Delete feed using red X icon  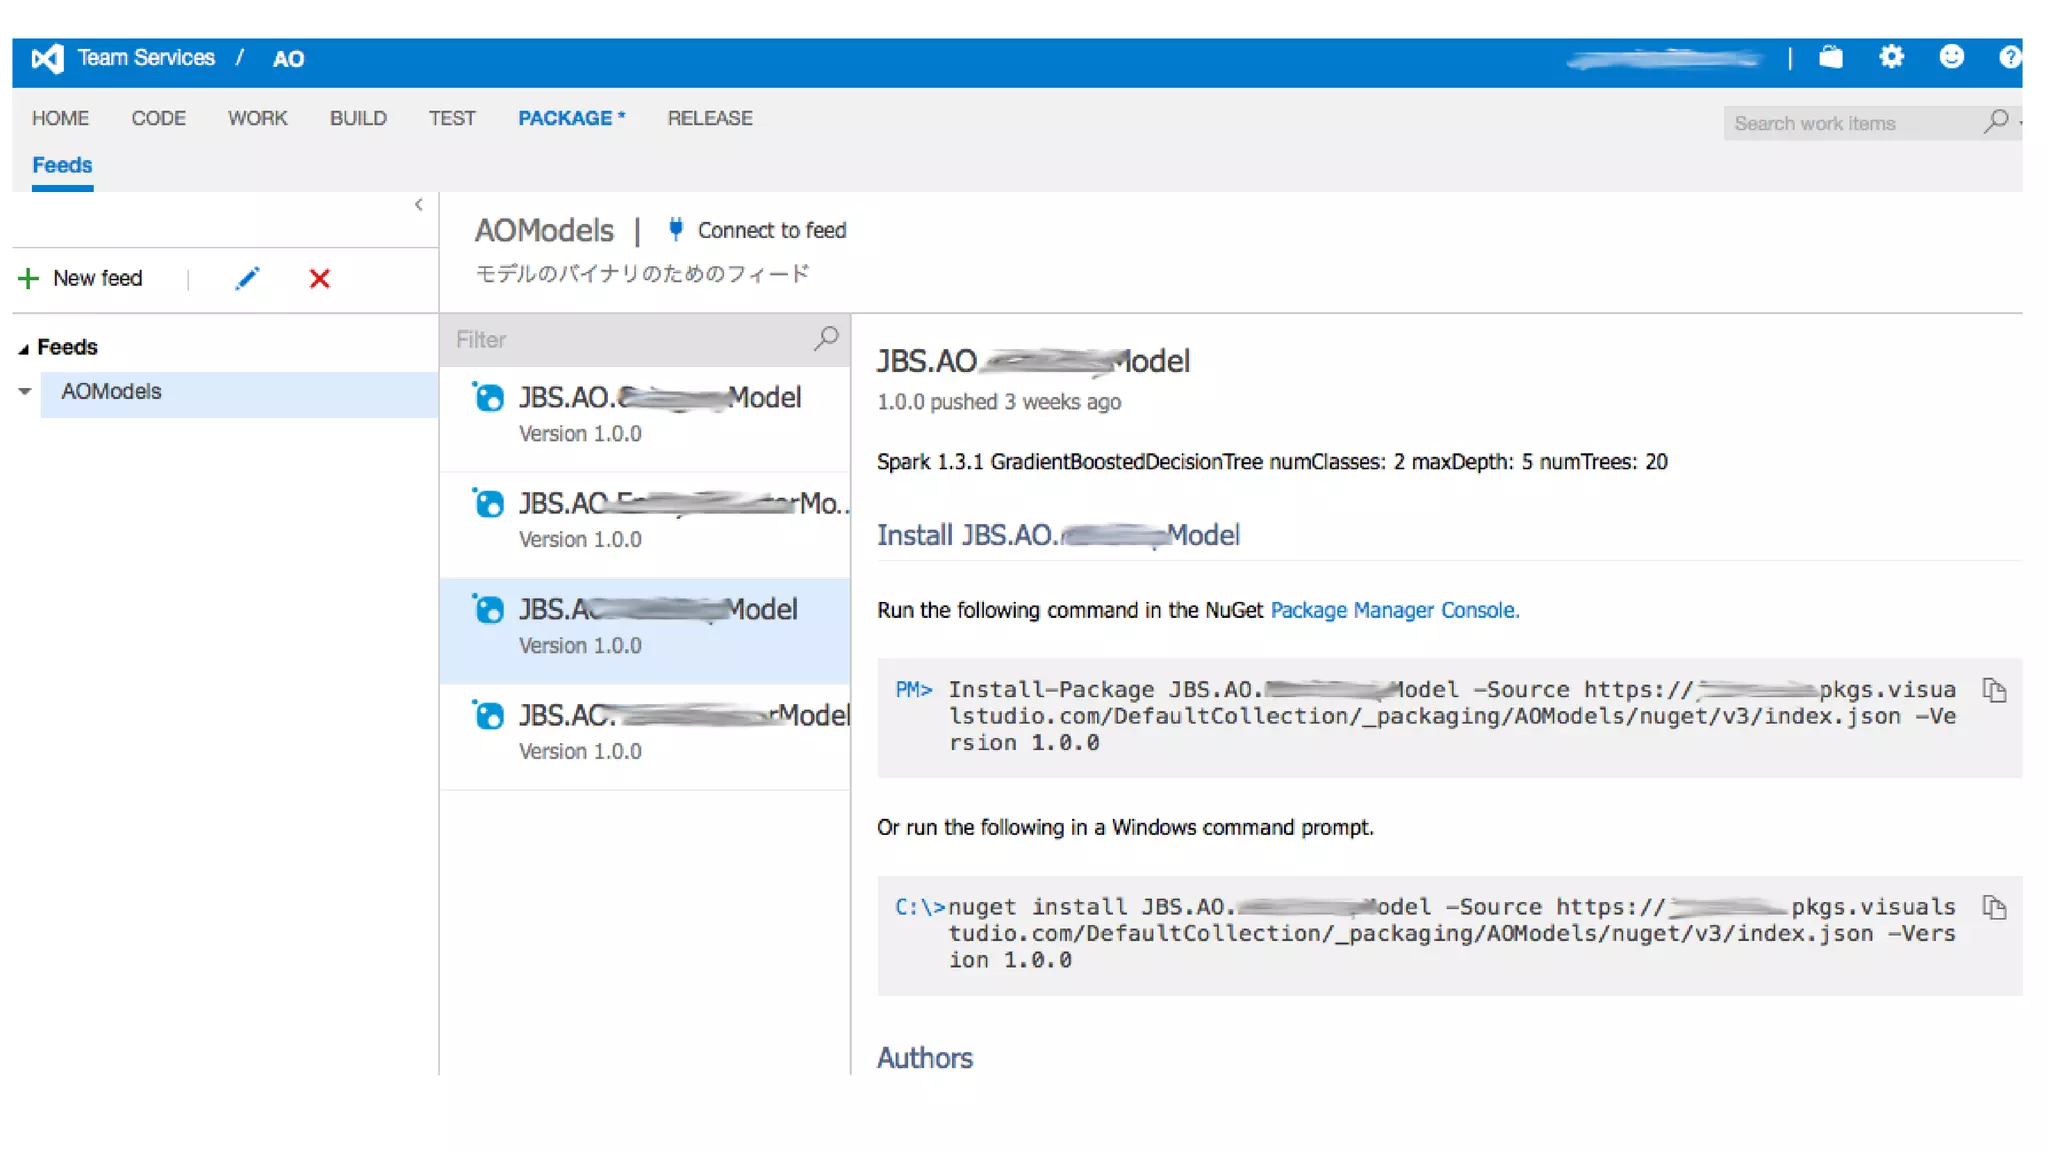(320, 279)
